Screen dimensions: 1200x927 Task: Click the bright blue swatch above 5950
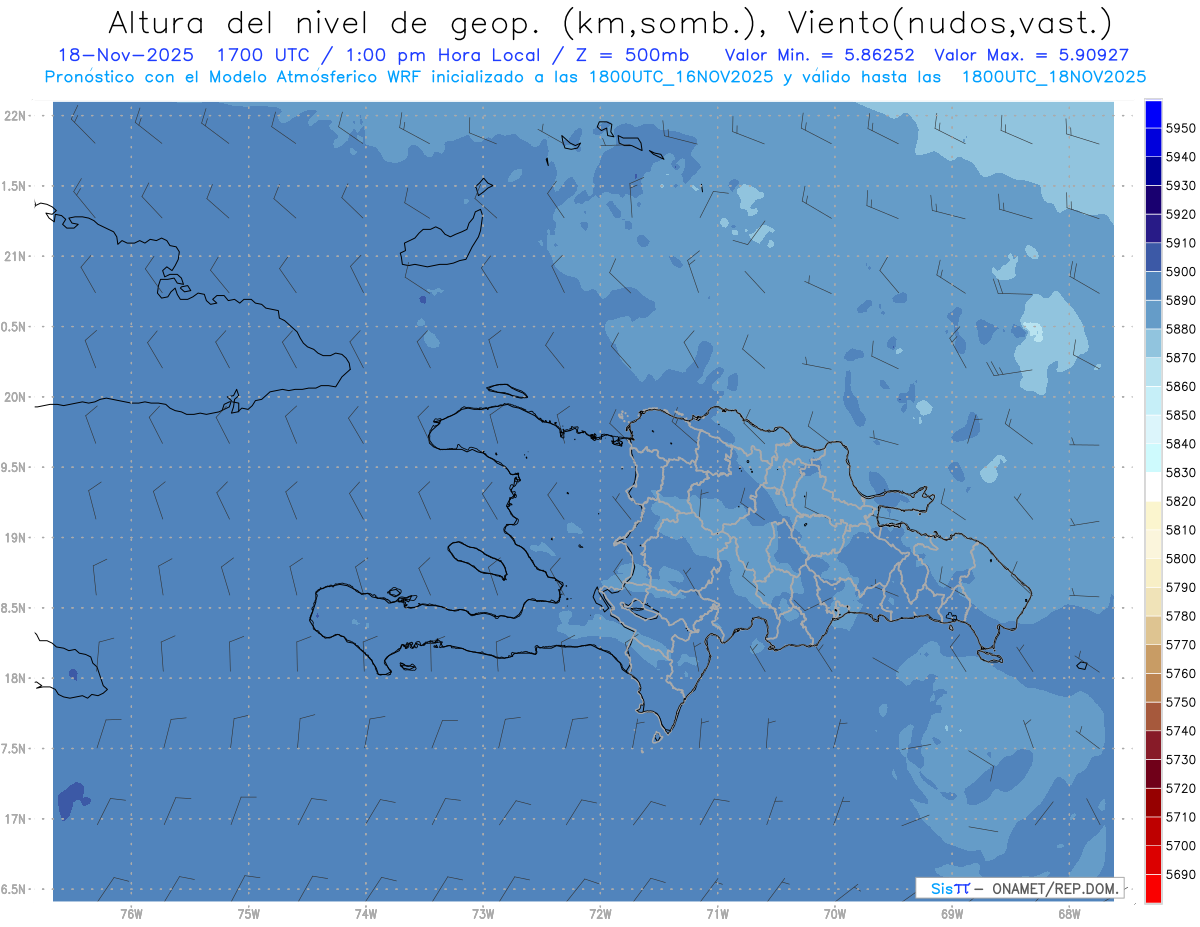(x=1153, y=114)
